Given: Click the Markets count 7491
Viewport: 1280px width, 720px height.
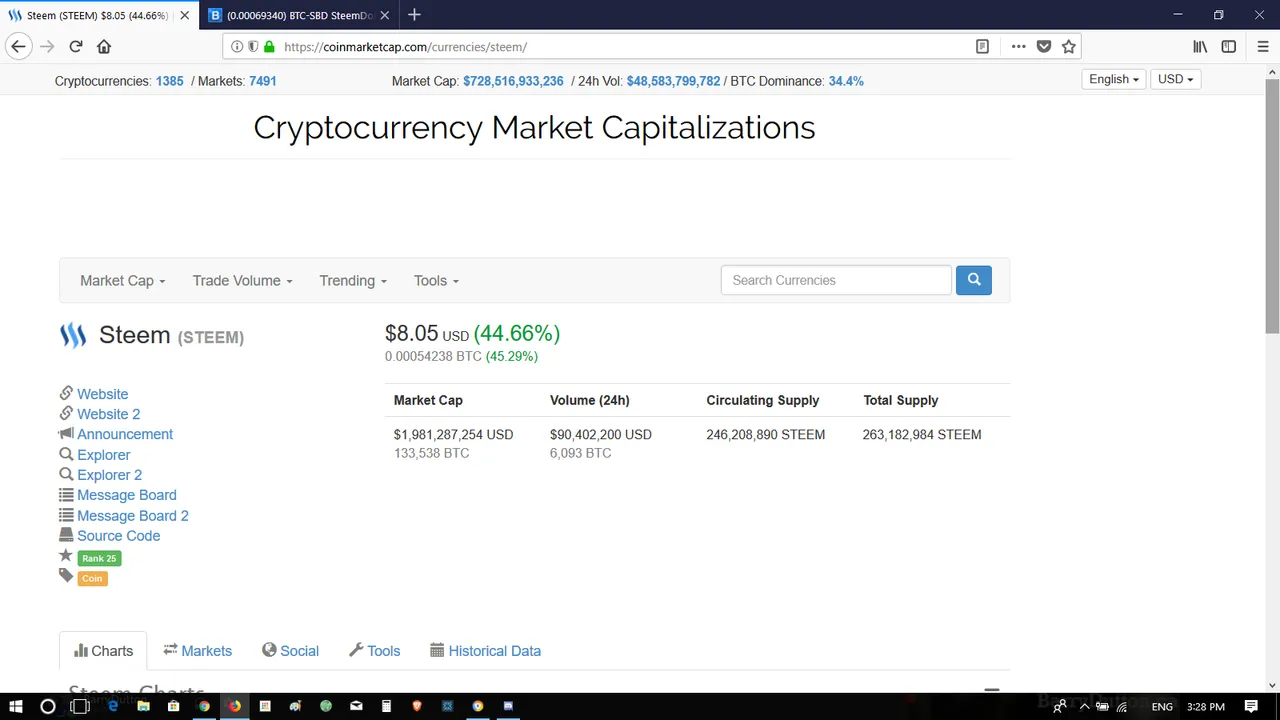Looking at the screenshot, I should pos(263,81).
